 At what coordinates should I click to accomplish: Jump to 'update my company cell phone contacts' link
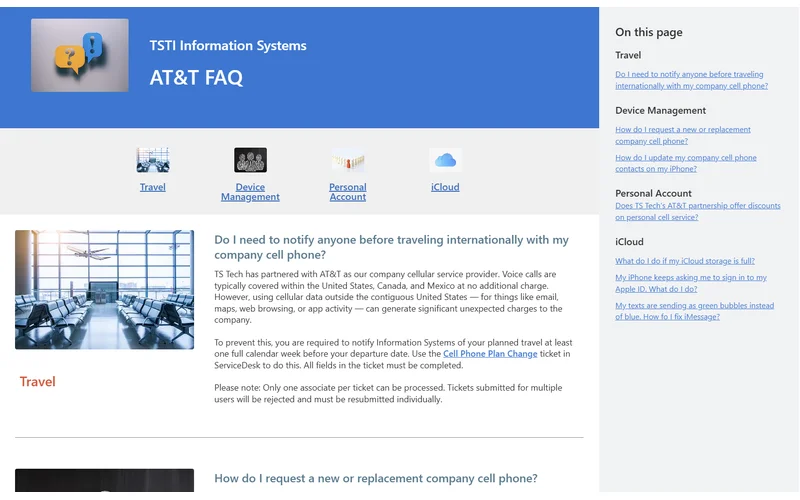click(x=686, y=163)
